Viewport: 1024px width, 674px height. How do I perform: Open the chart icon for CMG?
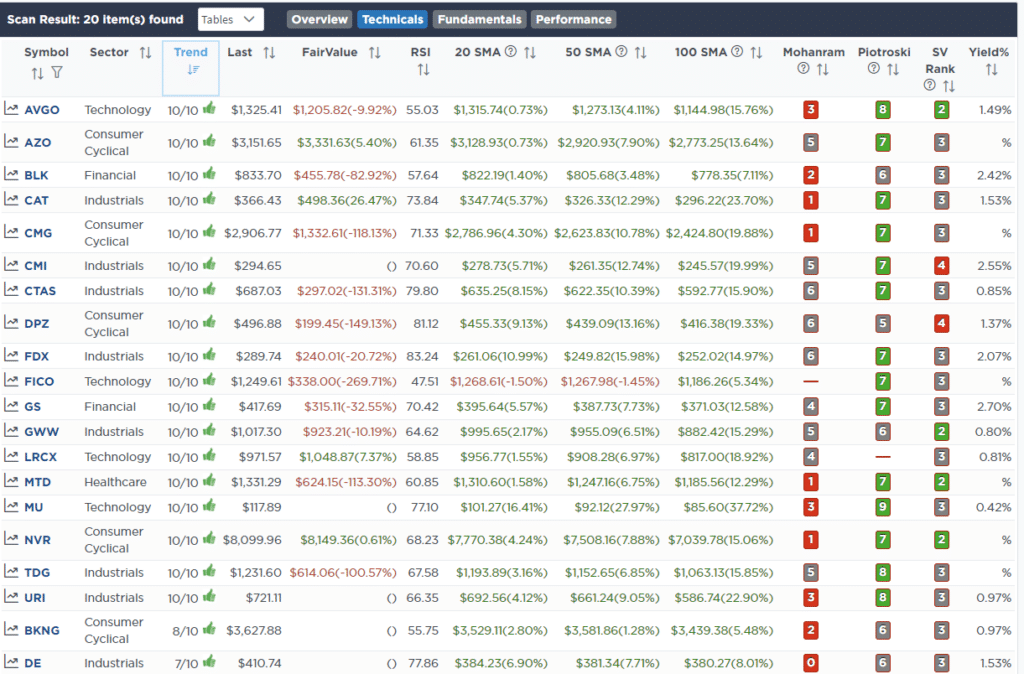click(11, 233)
